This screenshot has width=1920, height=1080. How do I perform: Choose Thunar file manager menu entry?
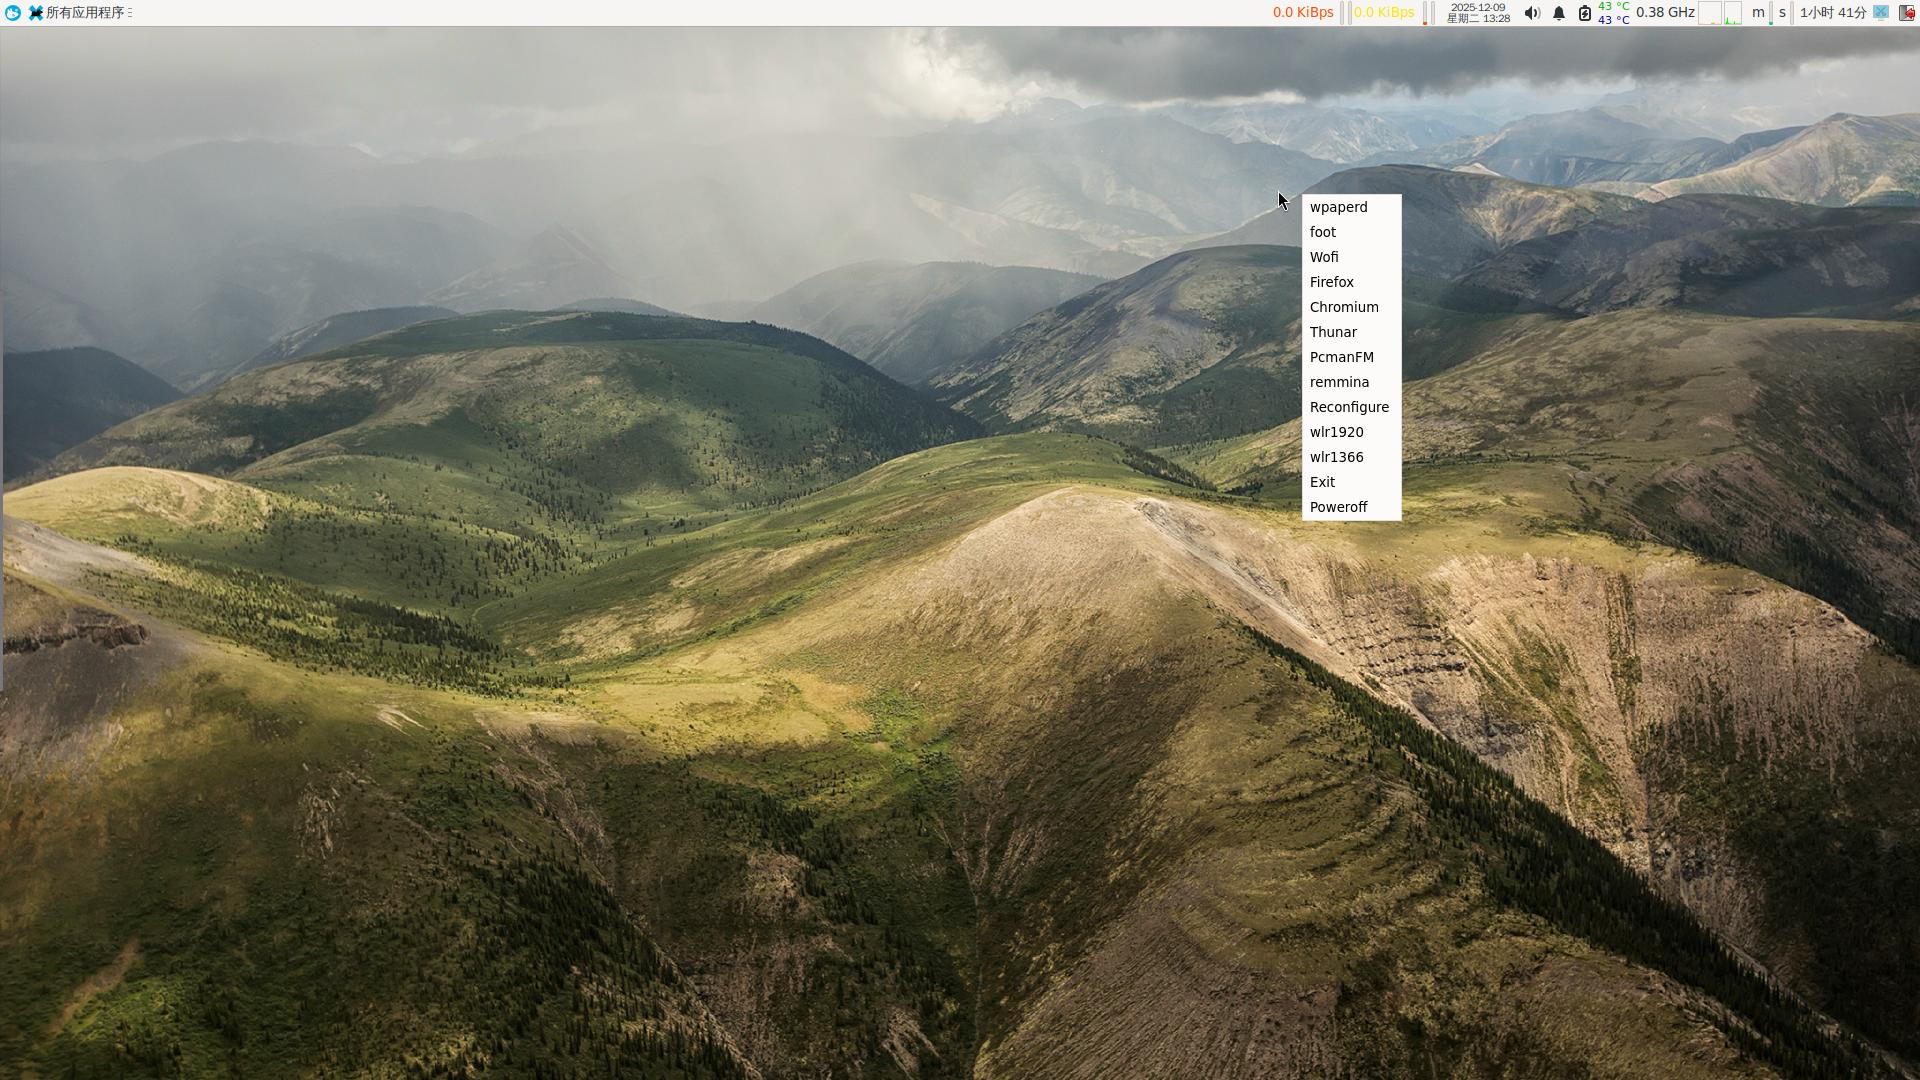click(1333, 332)
